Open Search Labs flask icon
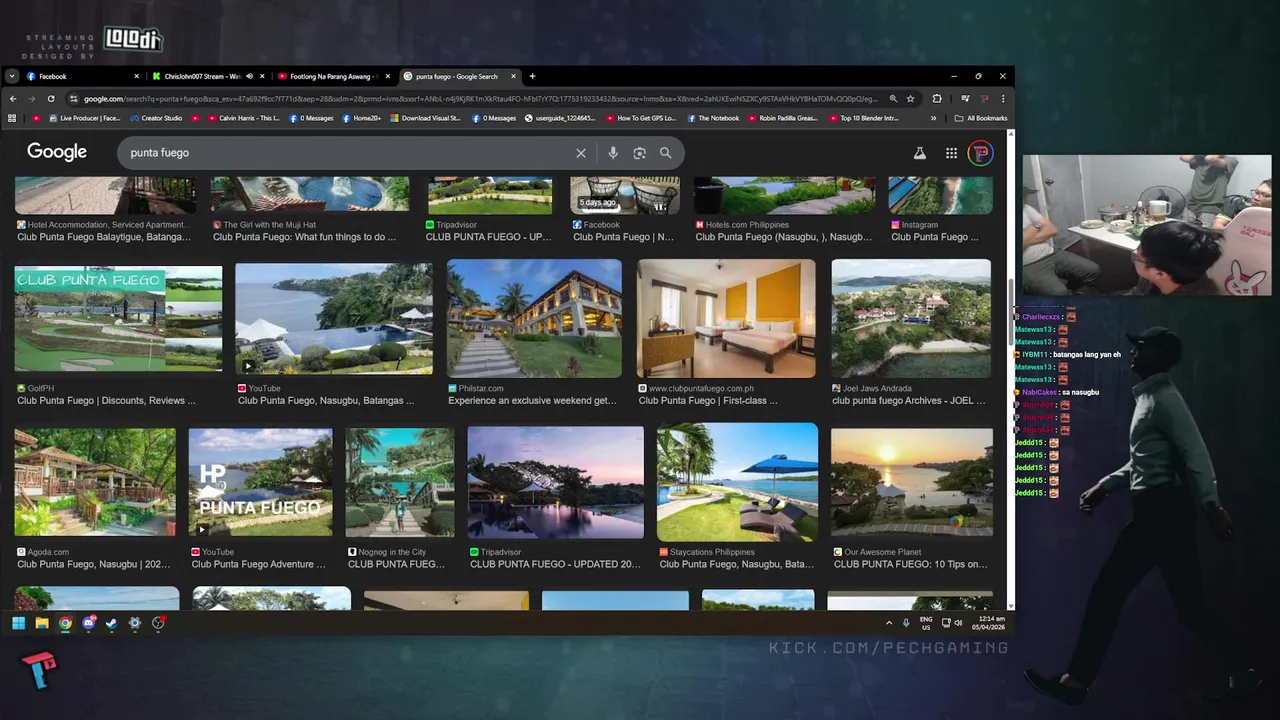This screenshot has width=1280, height=720. point(919,153)
